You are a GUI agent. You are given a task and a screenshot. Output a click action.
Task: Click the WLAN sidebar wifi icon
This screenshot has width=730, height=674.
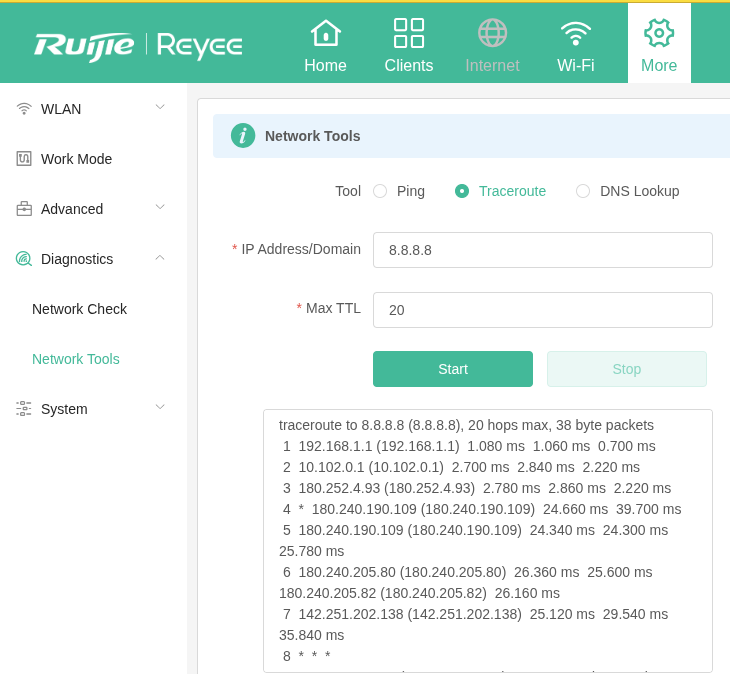coord(24,109)
